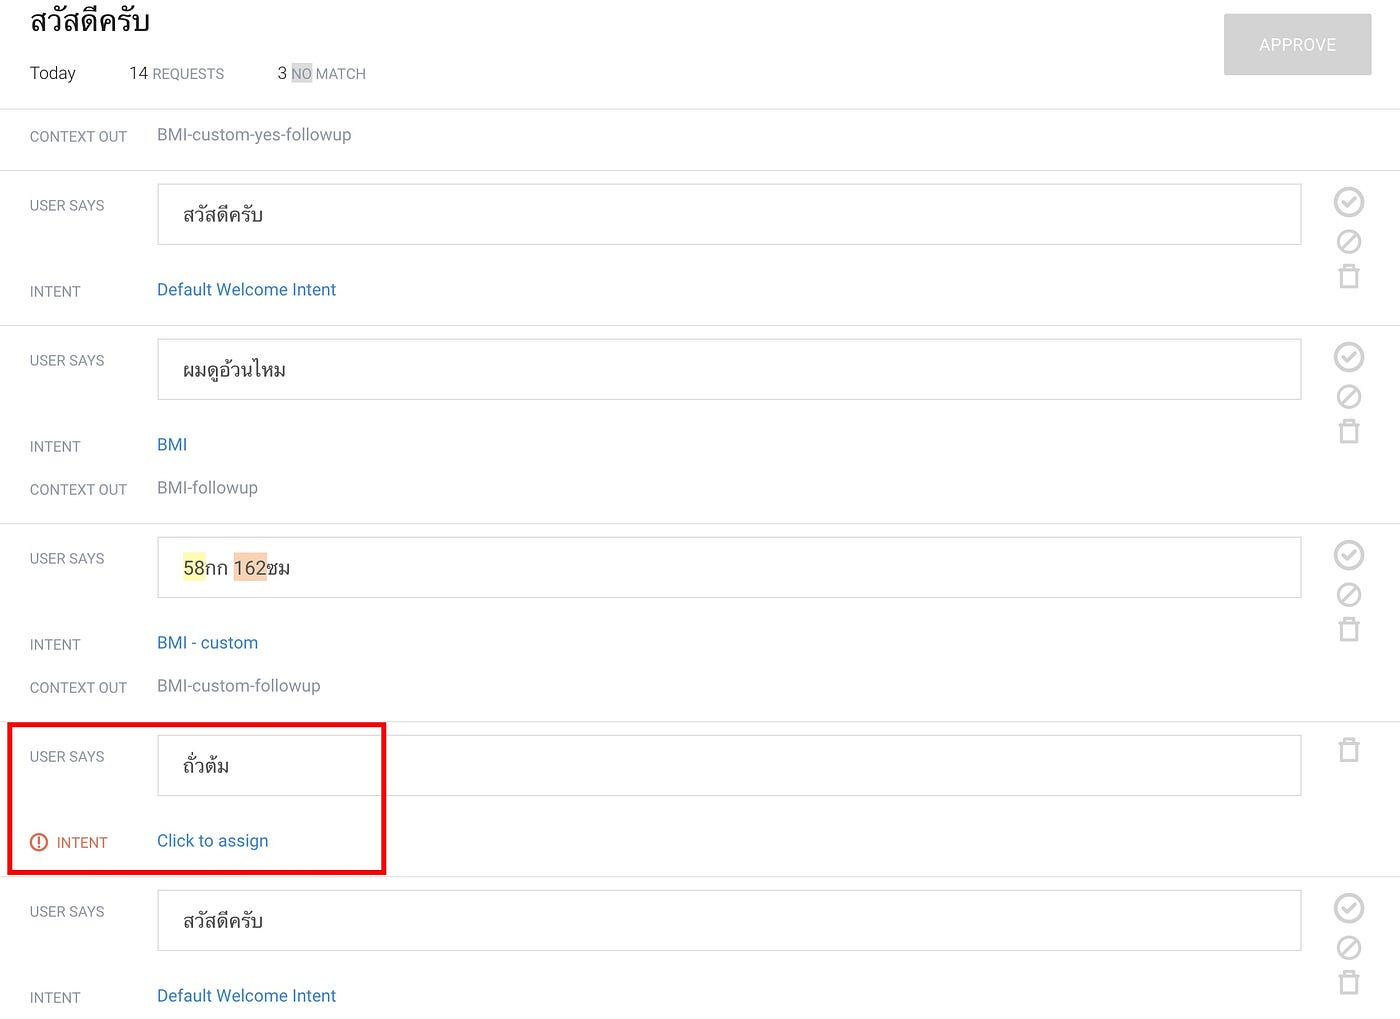
Task: Delete the first "สวัสดีครับ" training phrase
Action: [x=1349, y=276]
